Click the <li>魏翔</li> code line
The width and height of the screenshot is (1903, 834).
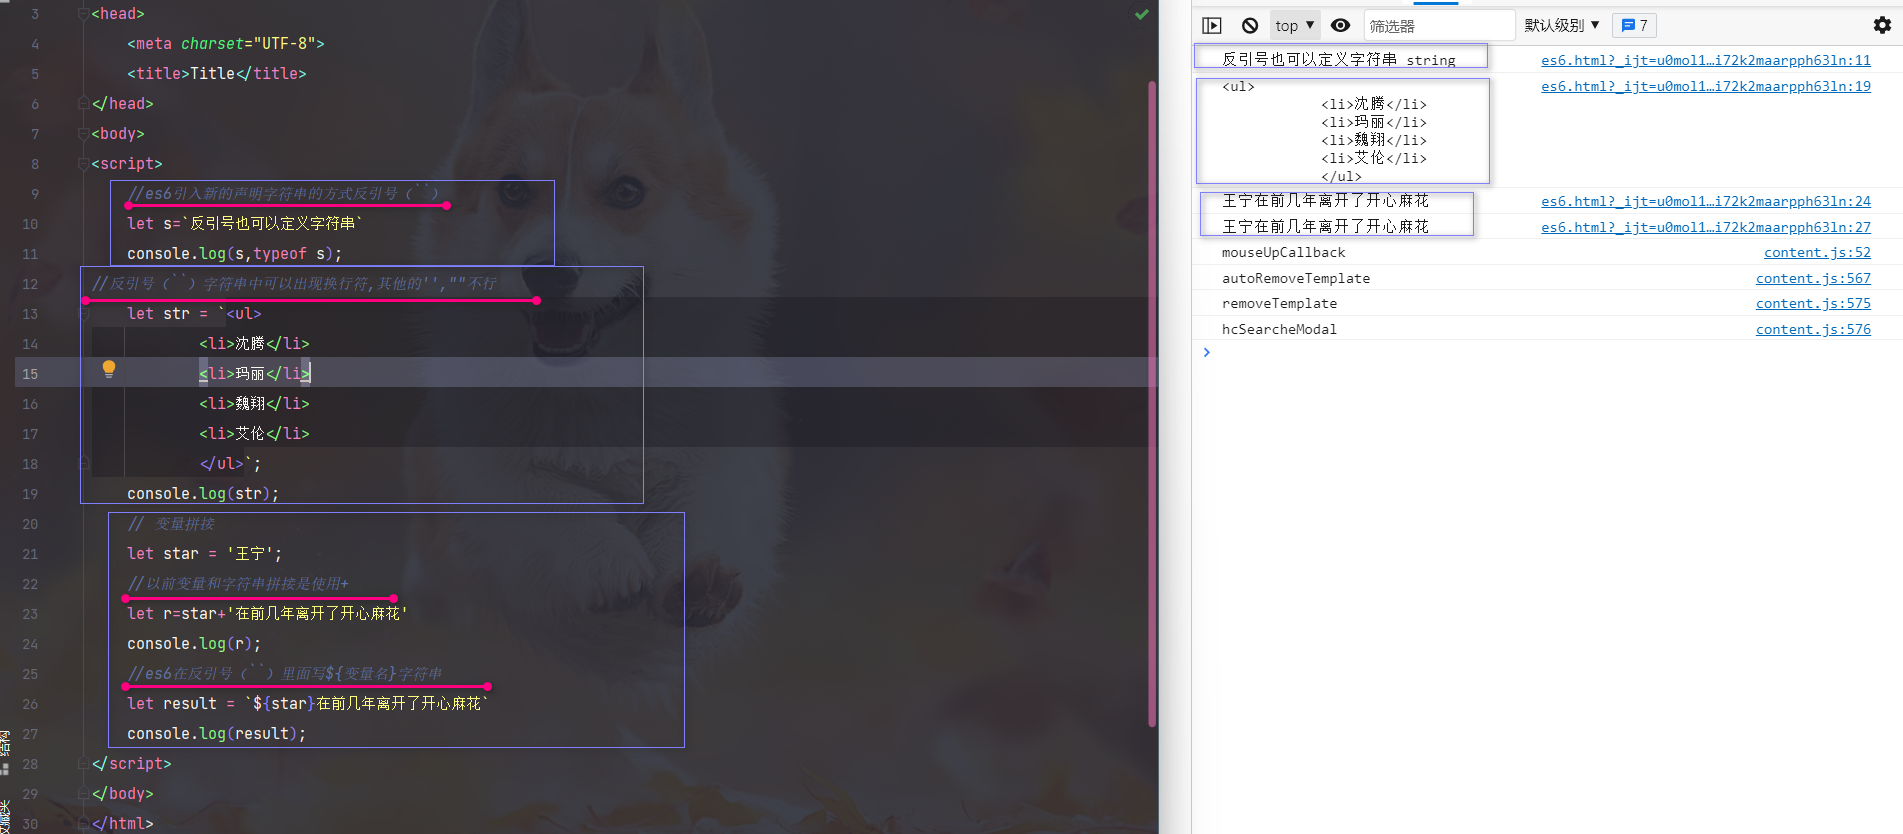click(254, 404)
